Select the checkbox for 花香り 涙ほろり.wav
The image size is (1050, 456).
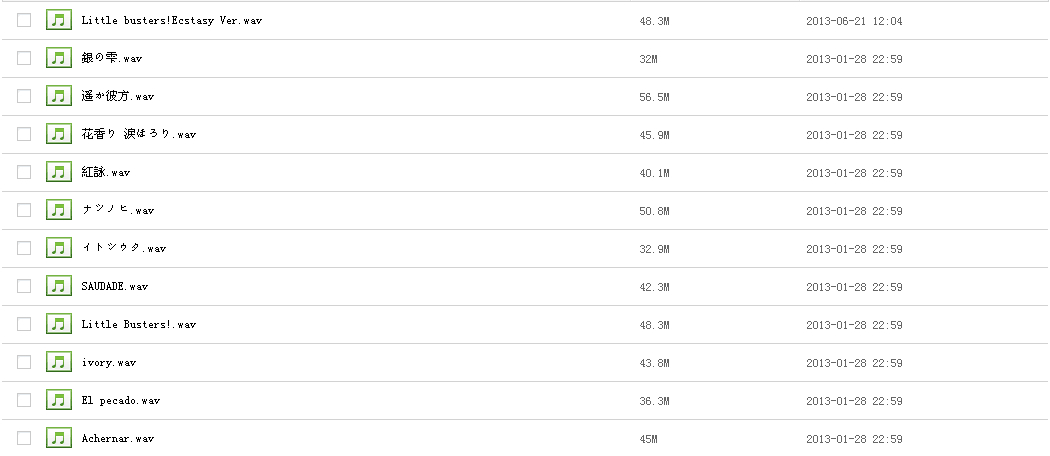click(24, 134)
